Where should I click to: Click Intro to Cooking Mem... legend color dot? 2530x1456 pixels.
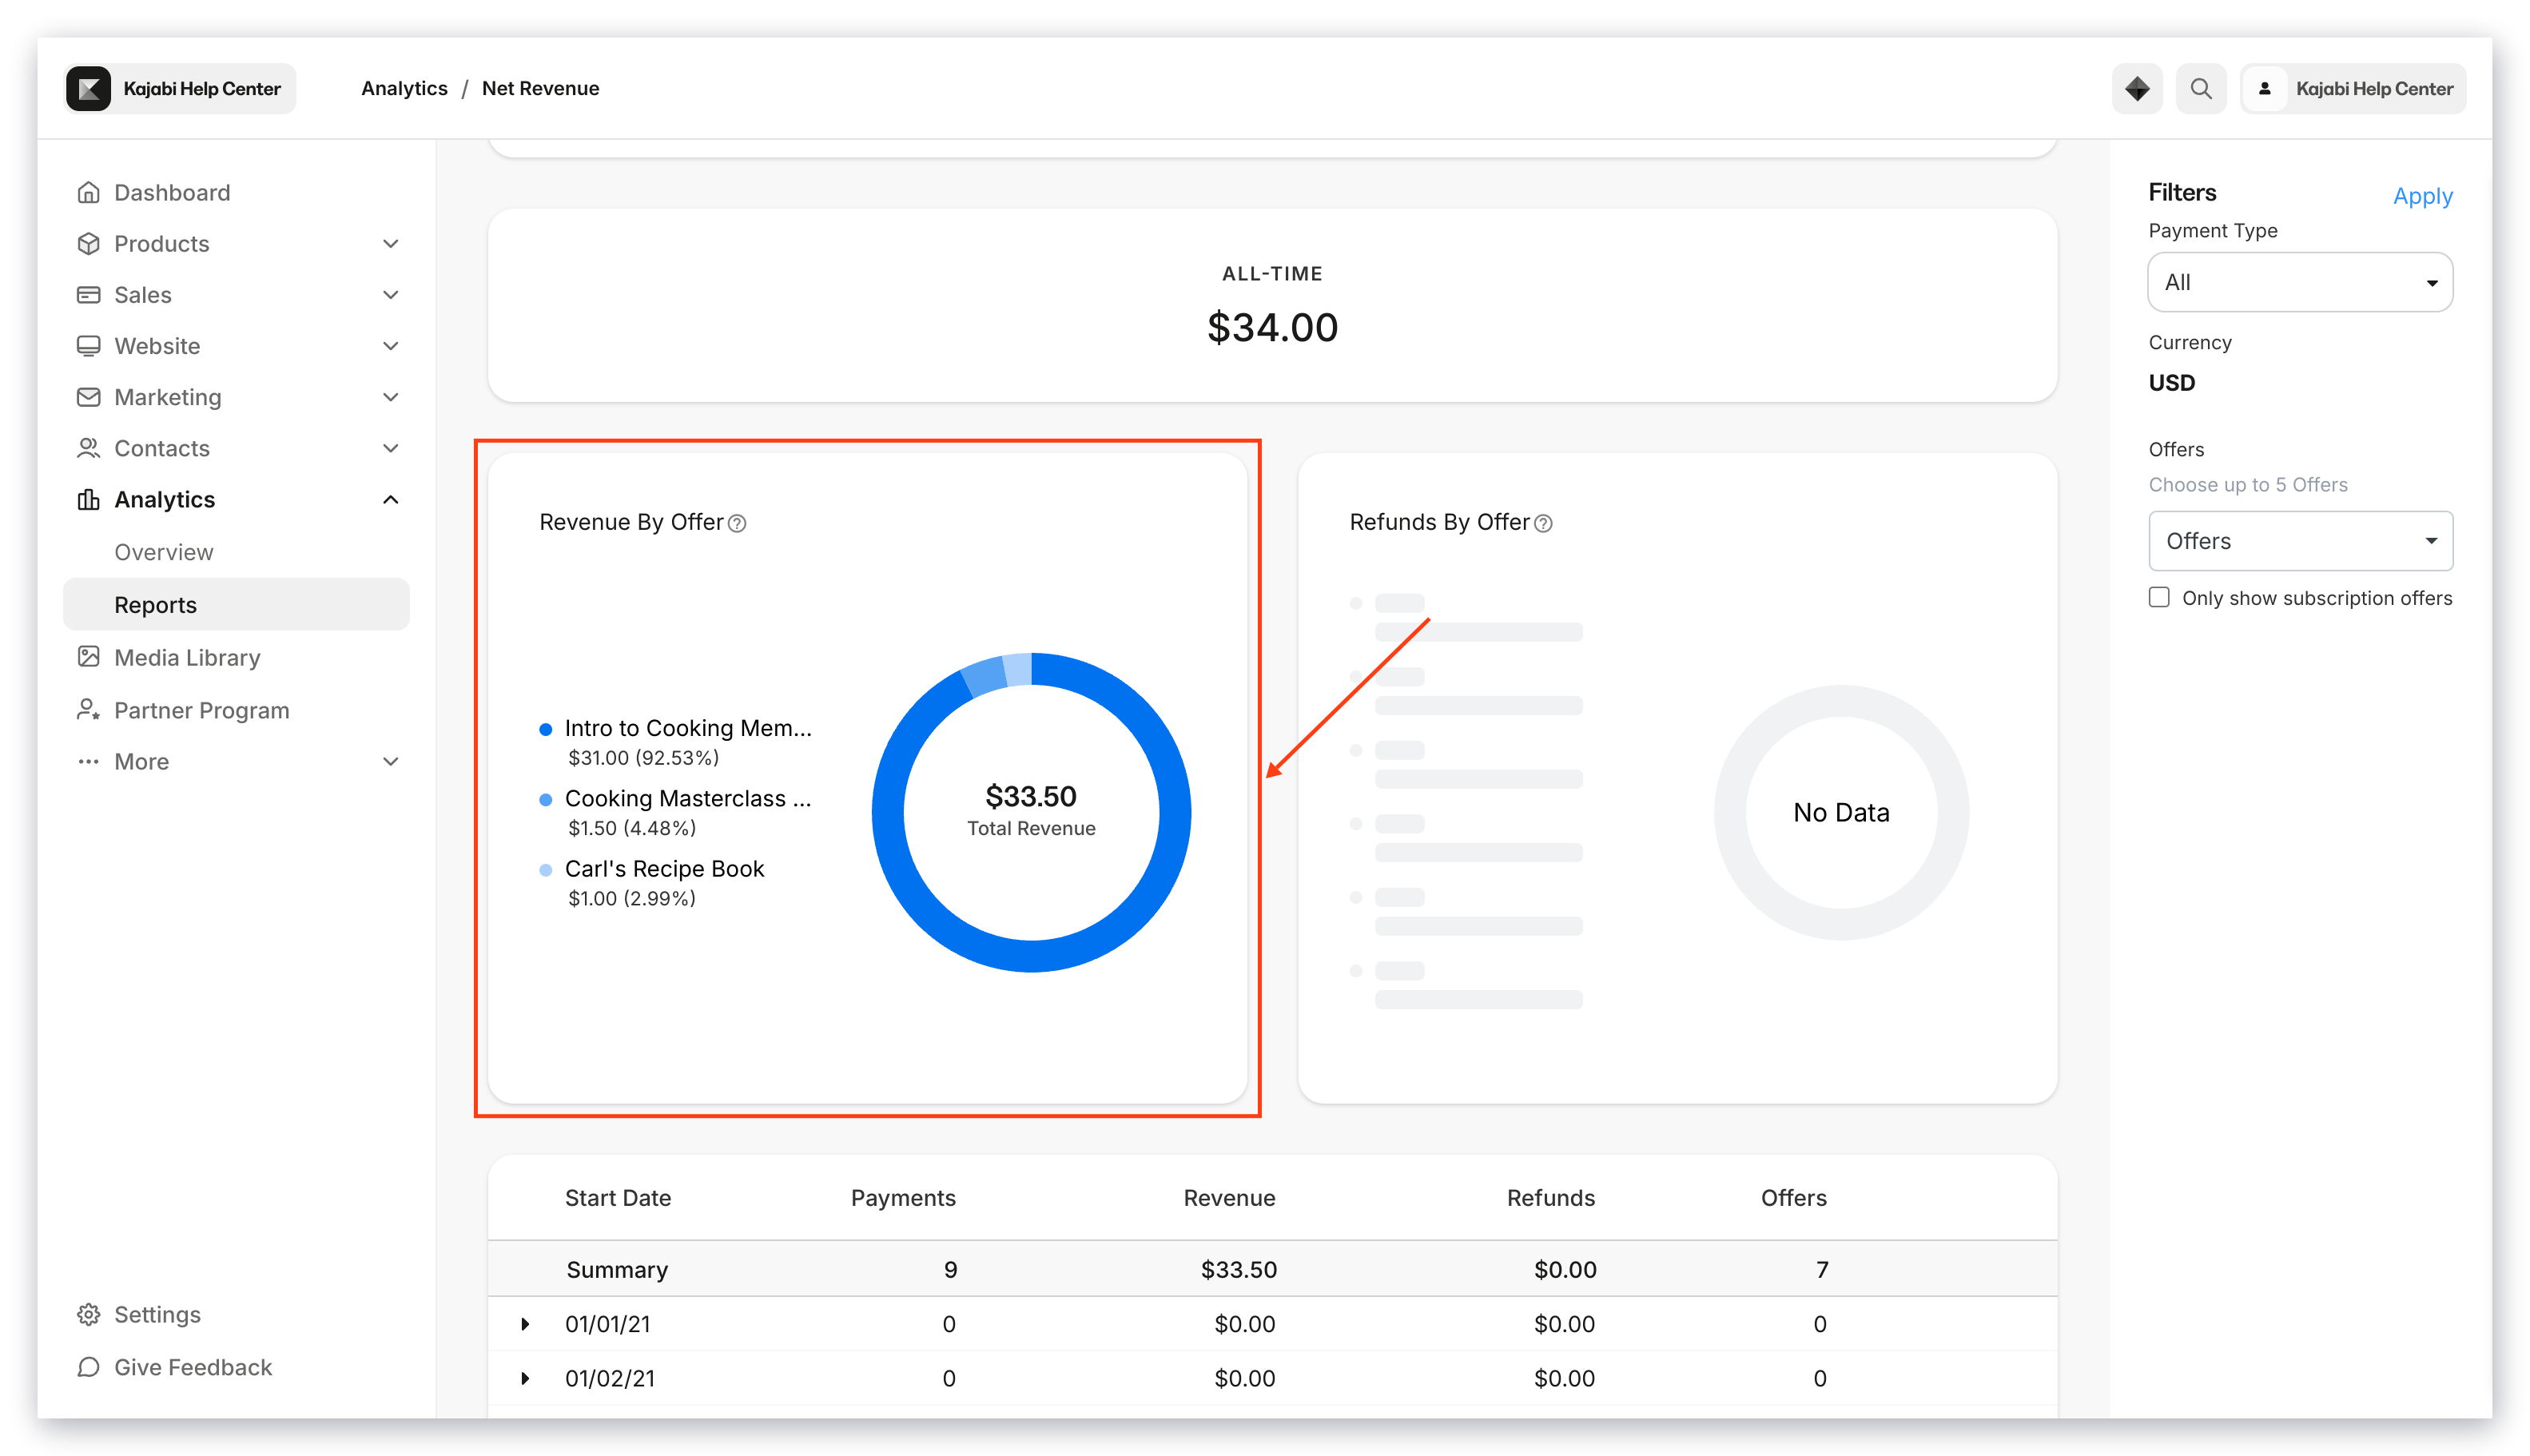[545, 729]
